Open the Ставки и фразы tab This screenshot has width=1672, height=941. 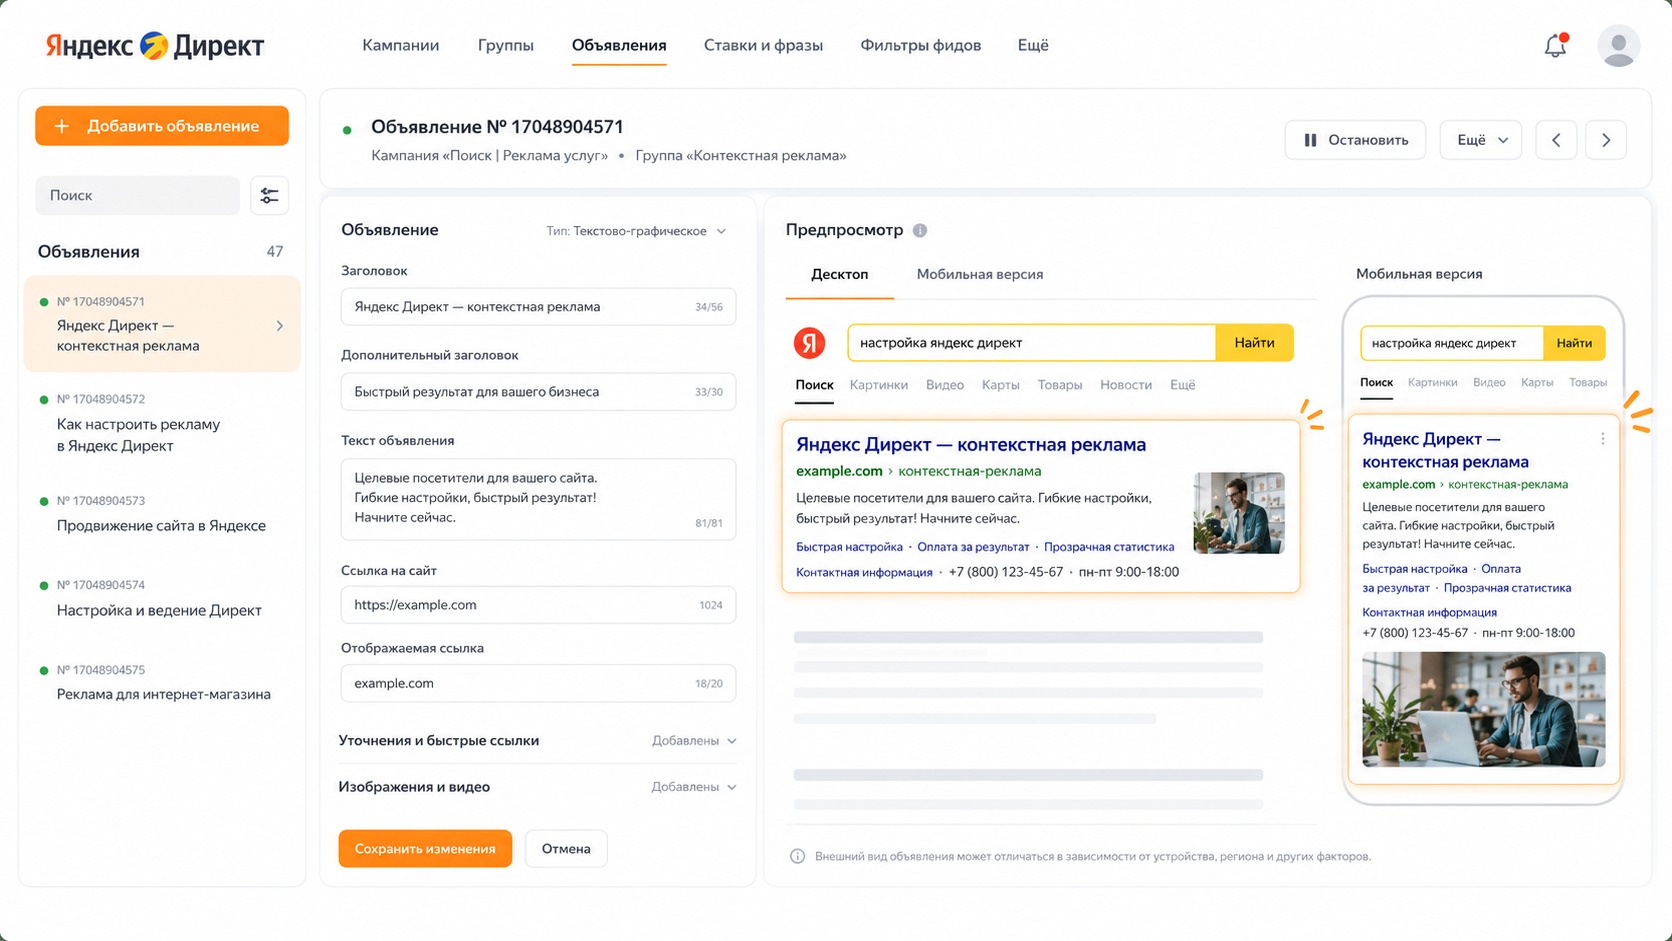(763, 45)
